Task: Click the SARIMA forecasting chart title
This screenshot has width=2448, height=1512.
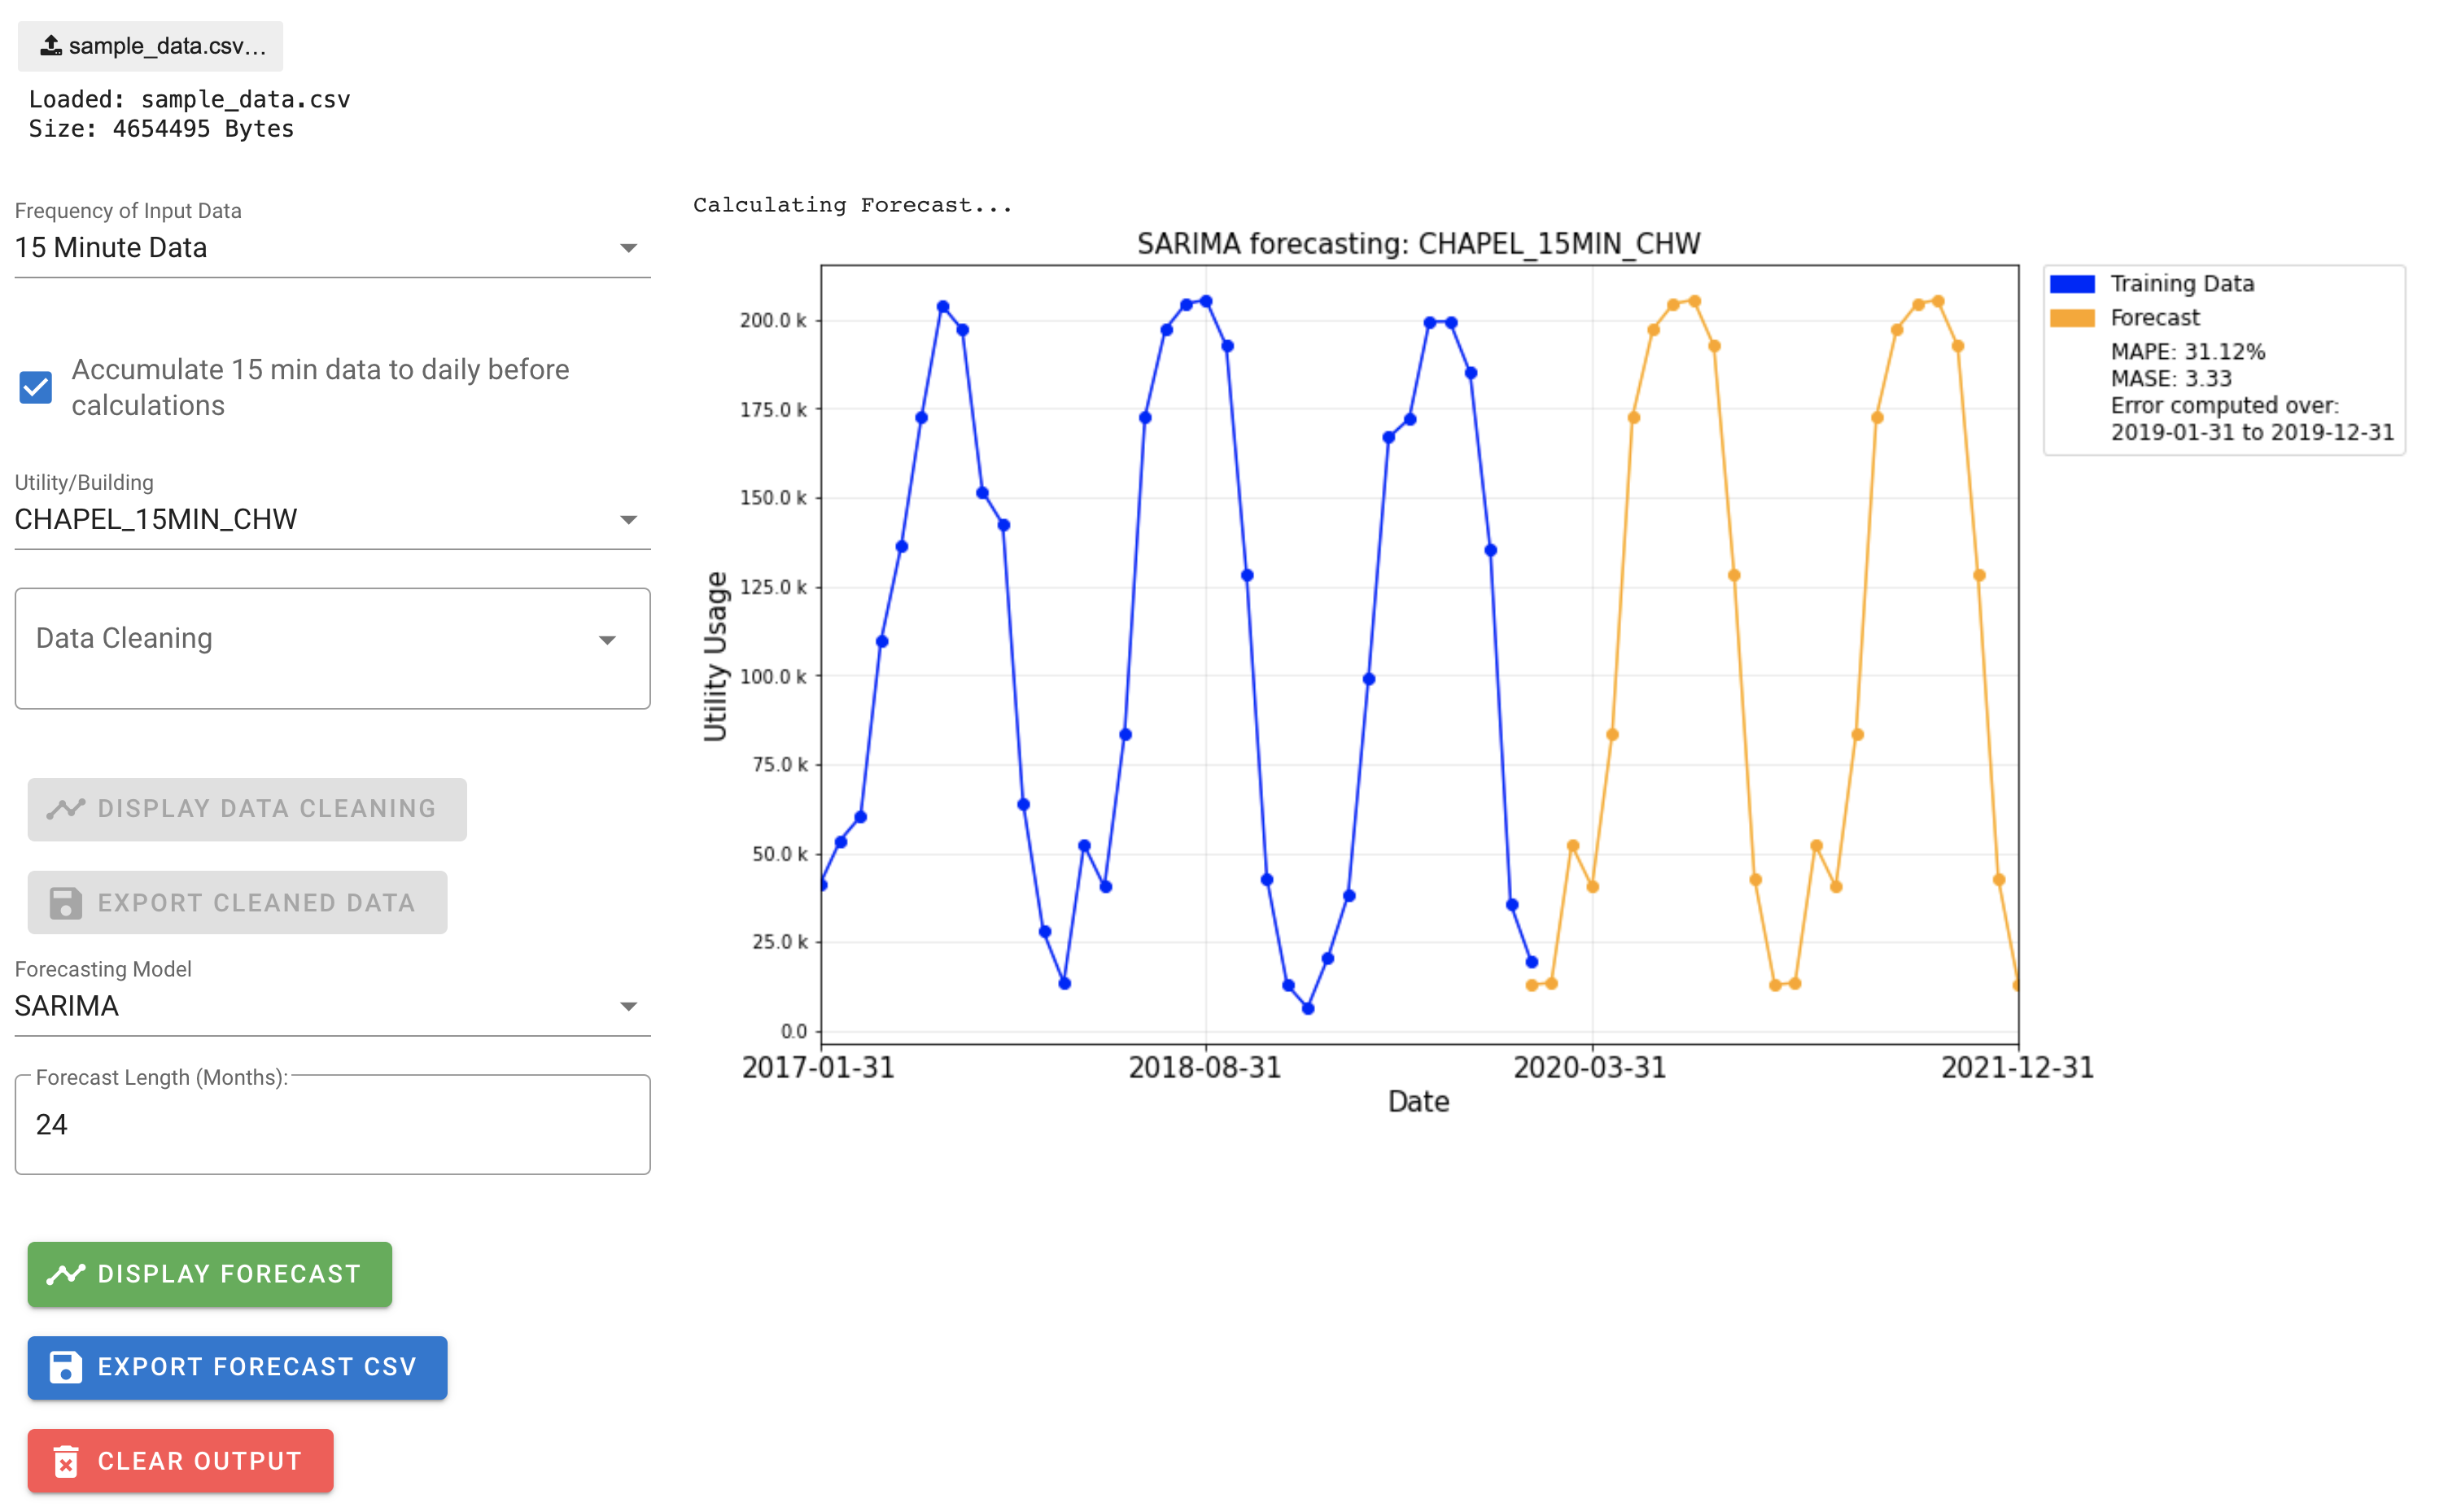Action: click(x=1418, y=243)
